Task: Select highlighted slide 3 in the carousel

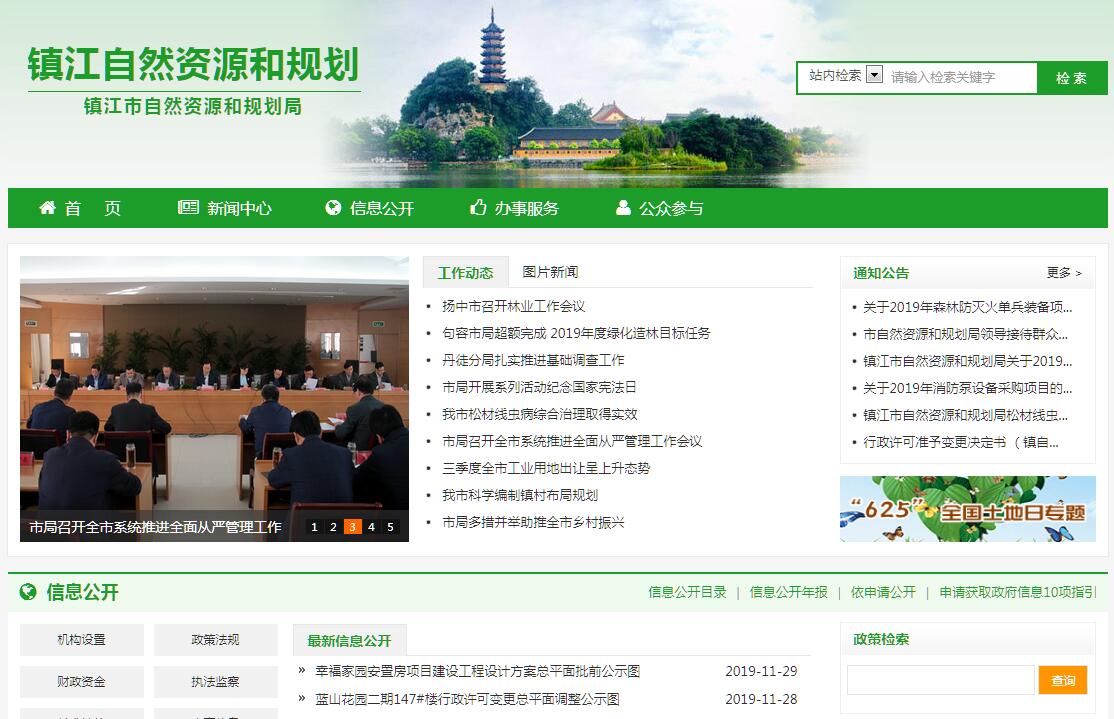Action: point(352,526)
